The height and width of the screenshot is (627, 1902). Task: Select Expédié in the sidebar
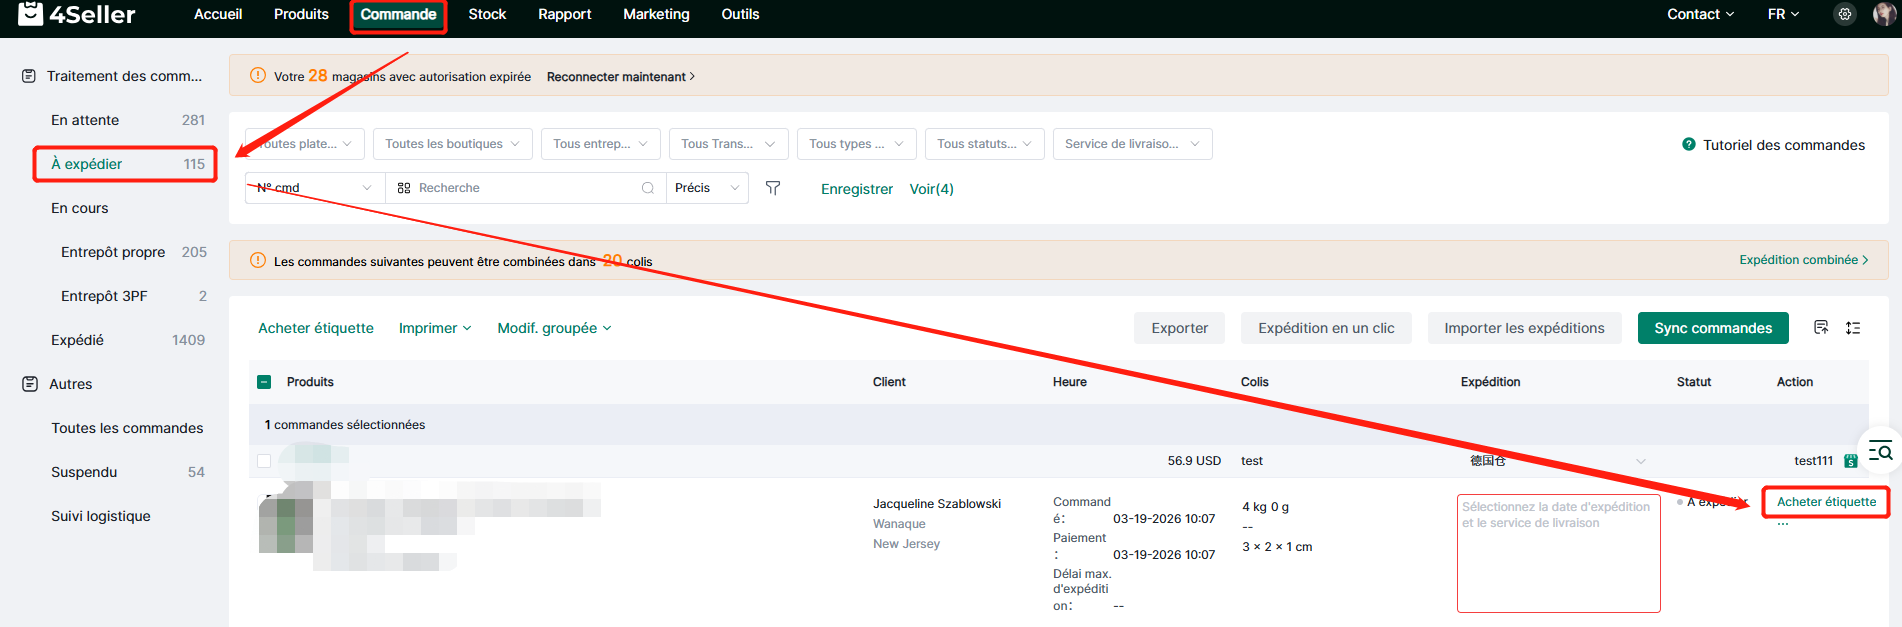(x=78, y=340)
